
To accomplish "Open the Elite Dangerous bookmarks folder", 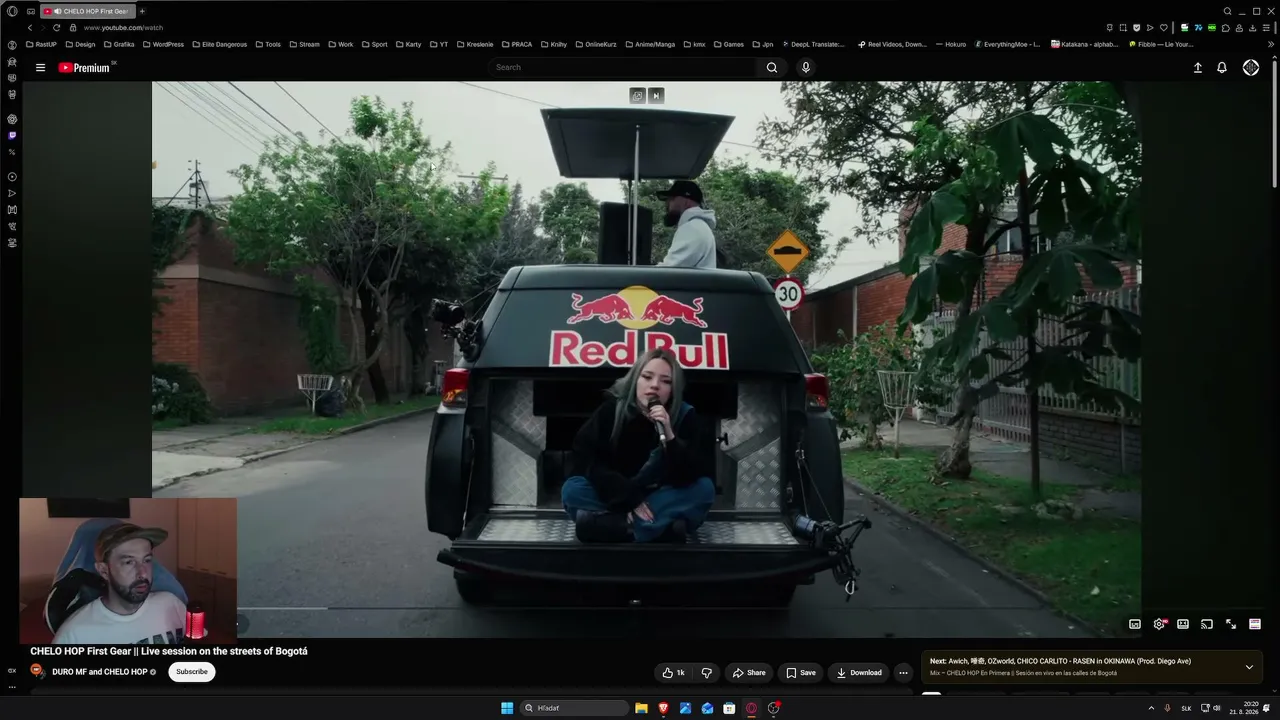I will tap(219, 44).
